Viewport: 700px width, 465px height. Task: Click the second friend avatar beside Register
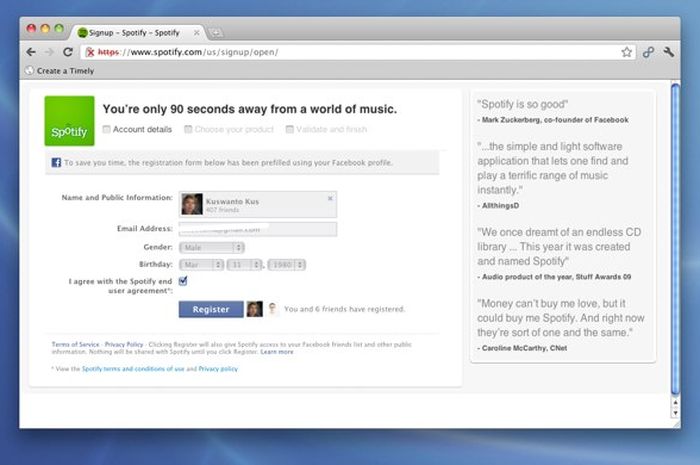272,309
